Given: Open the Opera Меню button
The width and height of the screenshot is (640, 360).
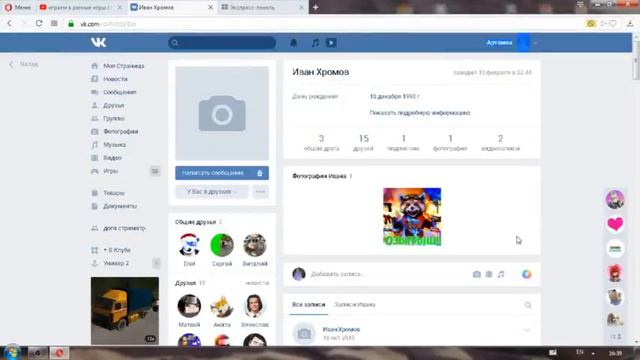Looking at the screenshot, I should tap(17, 7).
